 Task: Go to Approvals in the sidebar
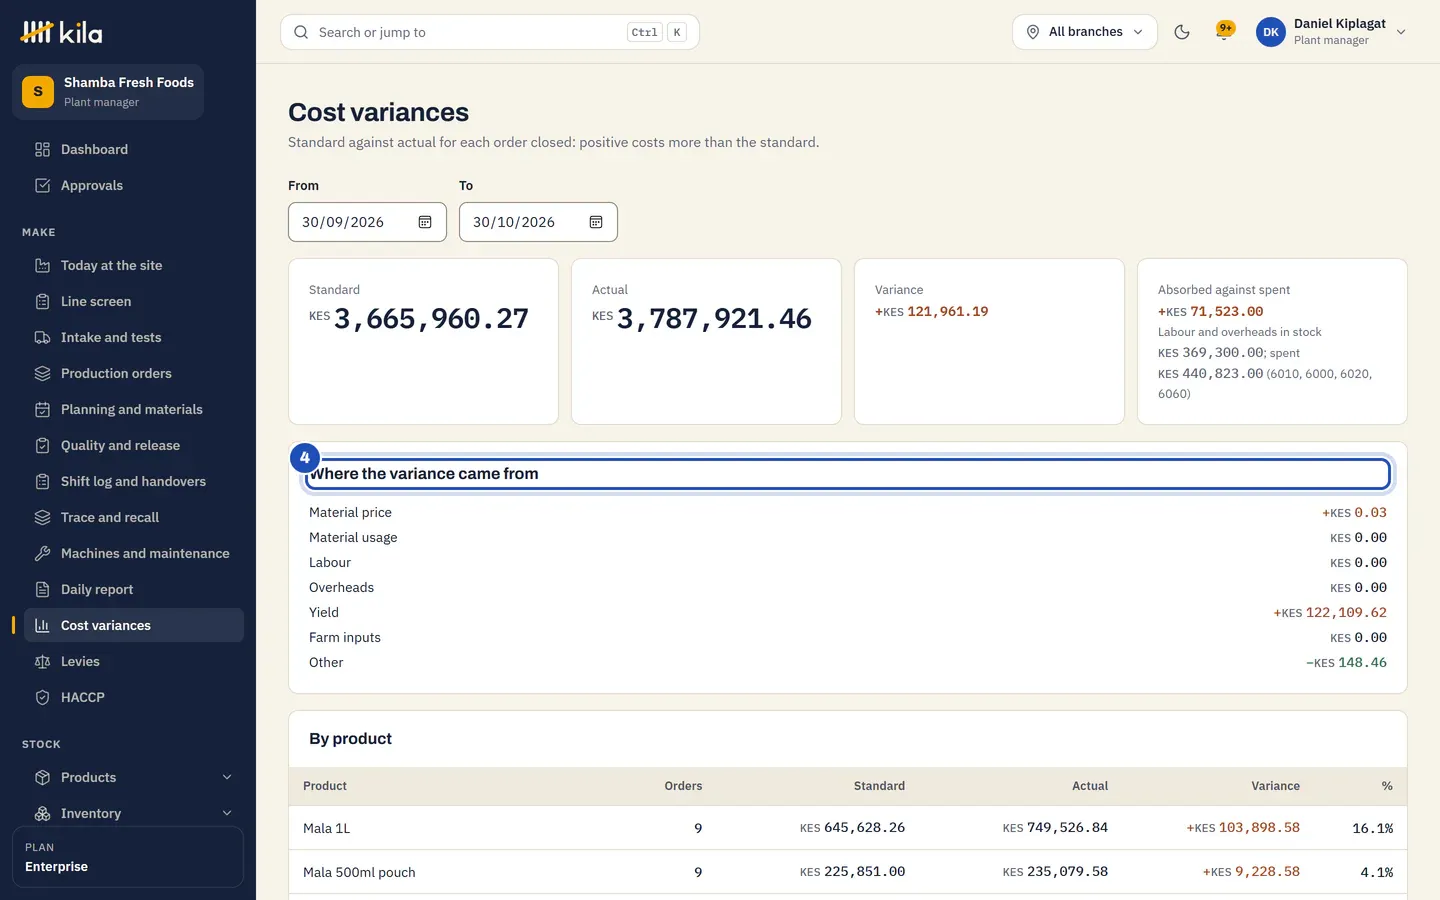134,185
